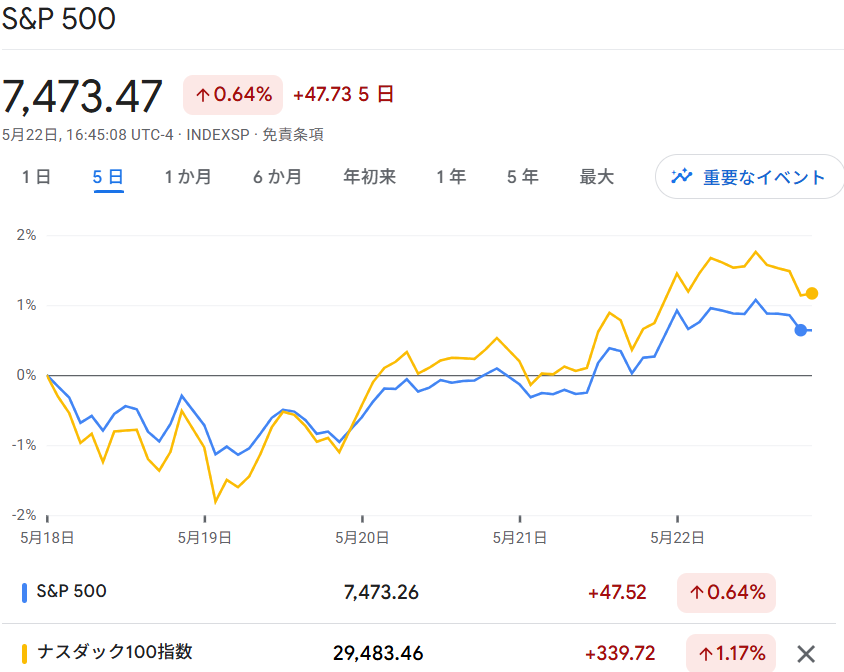Select the 5日 time range tab
Viewport: 844px width, 672px height.
(108, 177)
